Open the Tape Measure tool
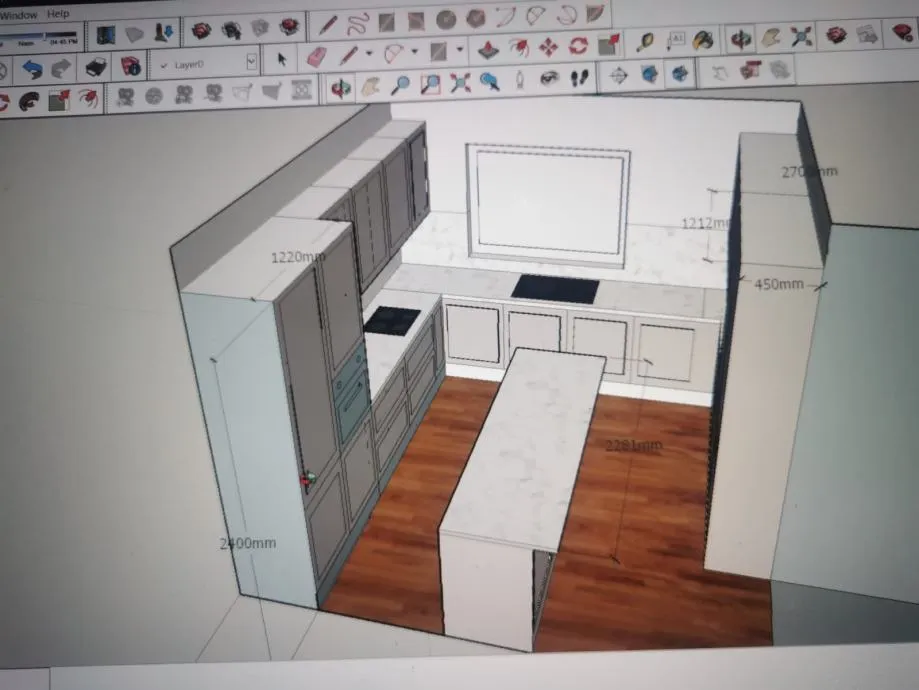 tap(645, 41)
